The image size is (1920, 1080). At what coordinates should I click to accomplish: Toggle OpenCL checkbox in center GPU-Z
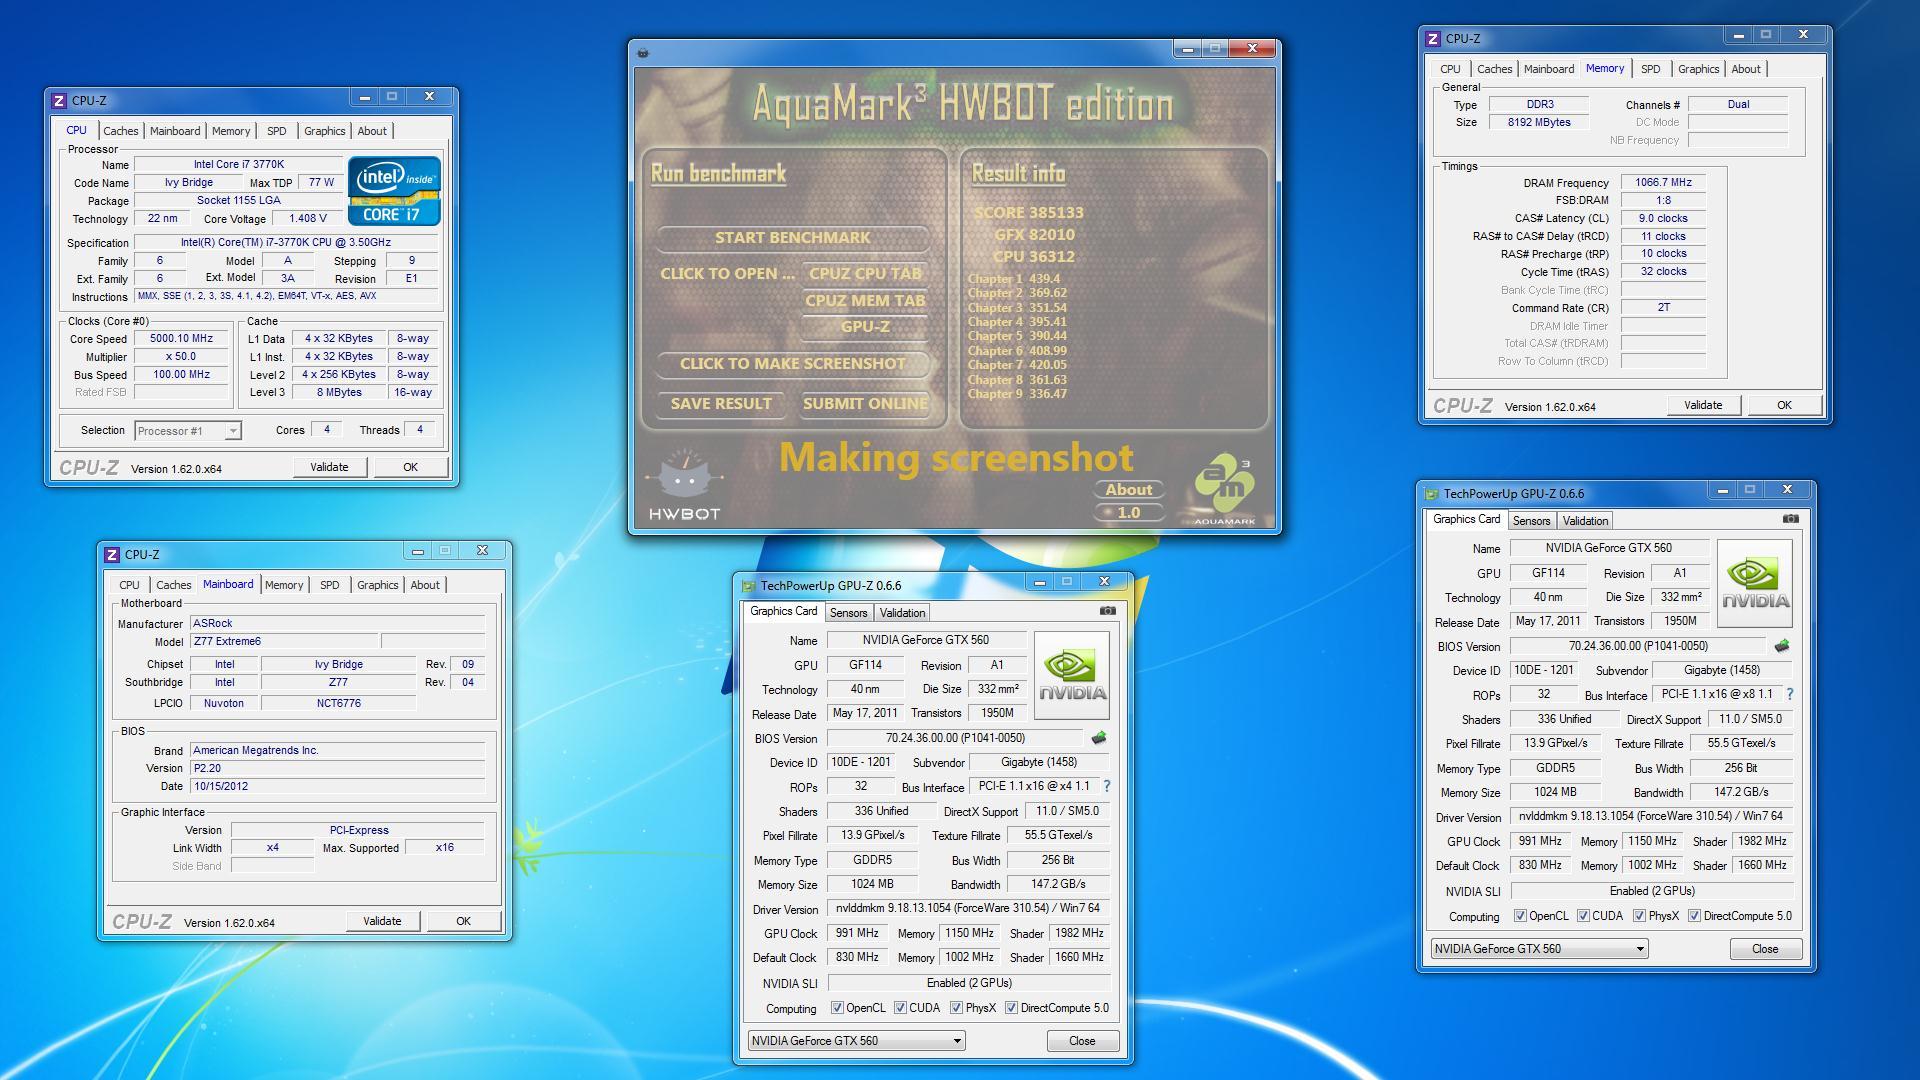pyautogui.click(x=837, y=1008)
